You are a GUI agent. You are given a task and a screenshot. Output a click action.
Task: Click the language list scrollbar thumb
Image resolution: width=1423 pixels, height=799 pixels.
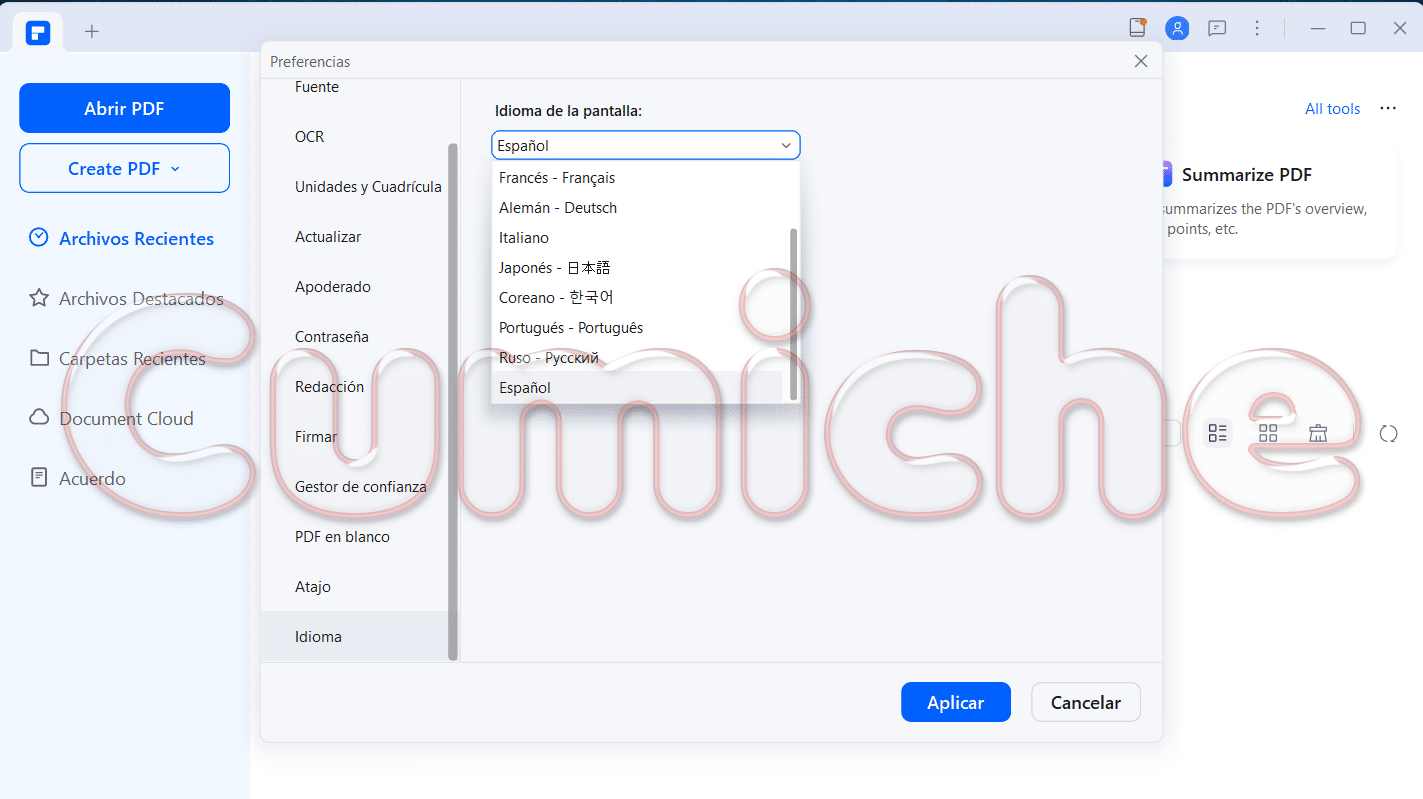pos(794,314)
